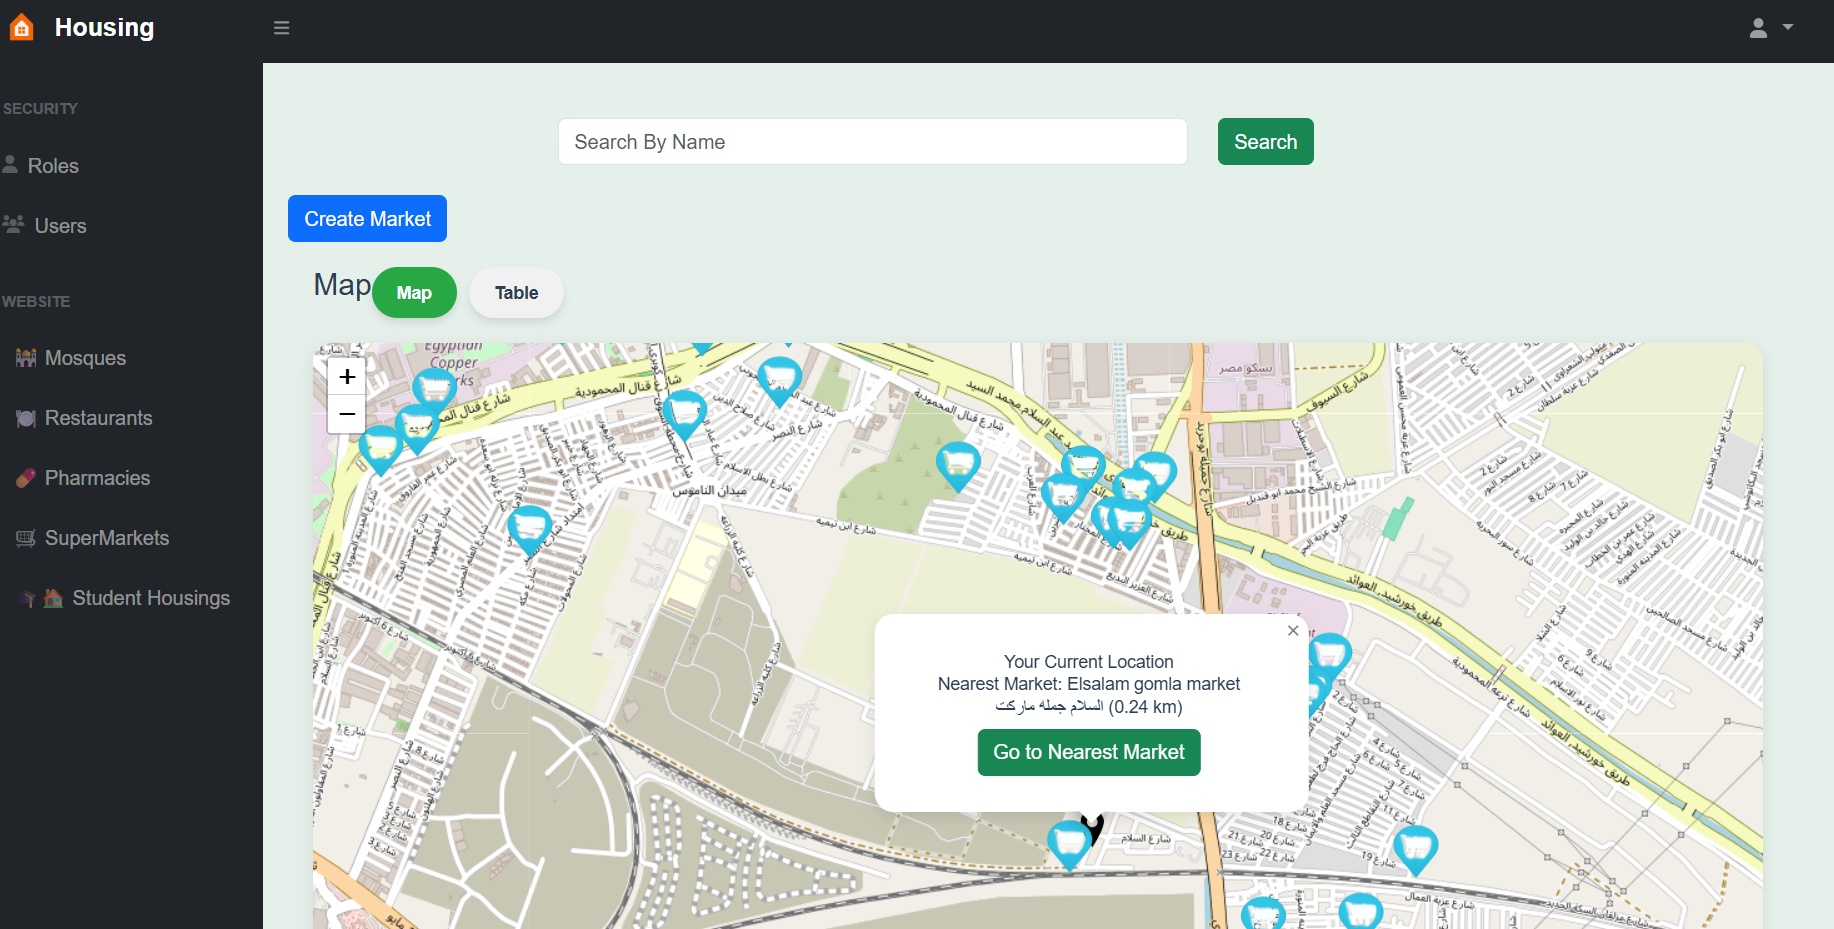Click the Roles person icon

coord(11,164)
